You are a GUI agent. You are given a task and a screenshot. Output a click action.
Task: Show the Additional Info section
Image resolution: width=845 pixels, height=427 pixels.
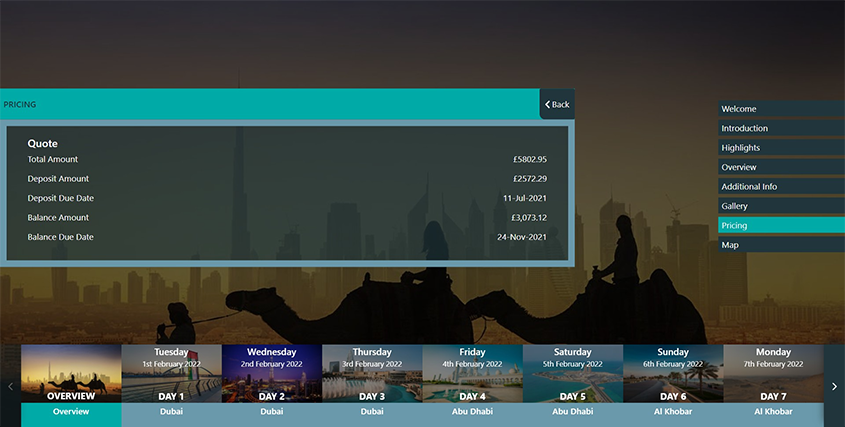point(780,187)
